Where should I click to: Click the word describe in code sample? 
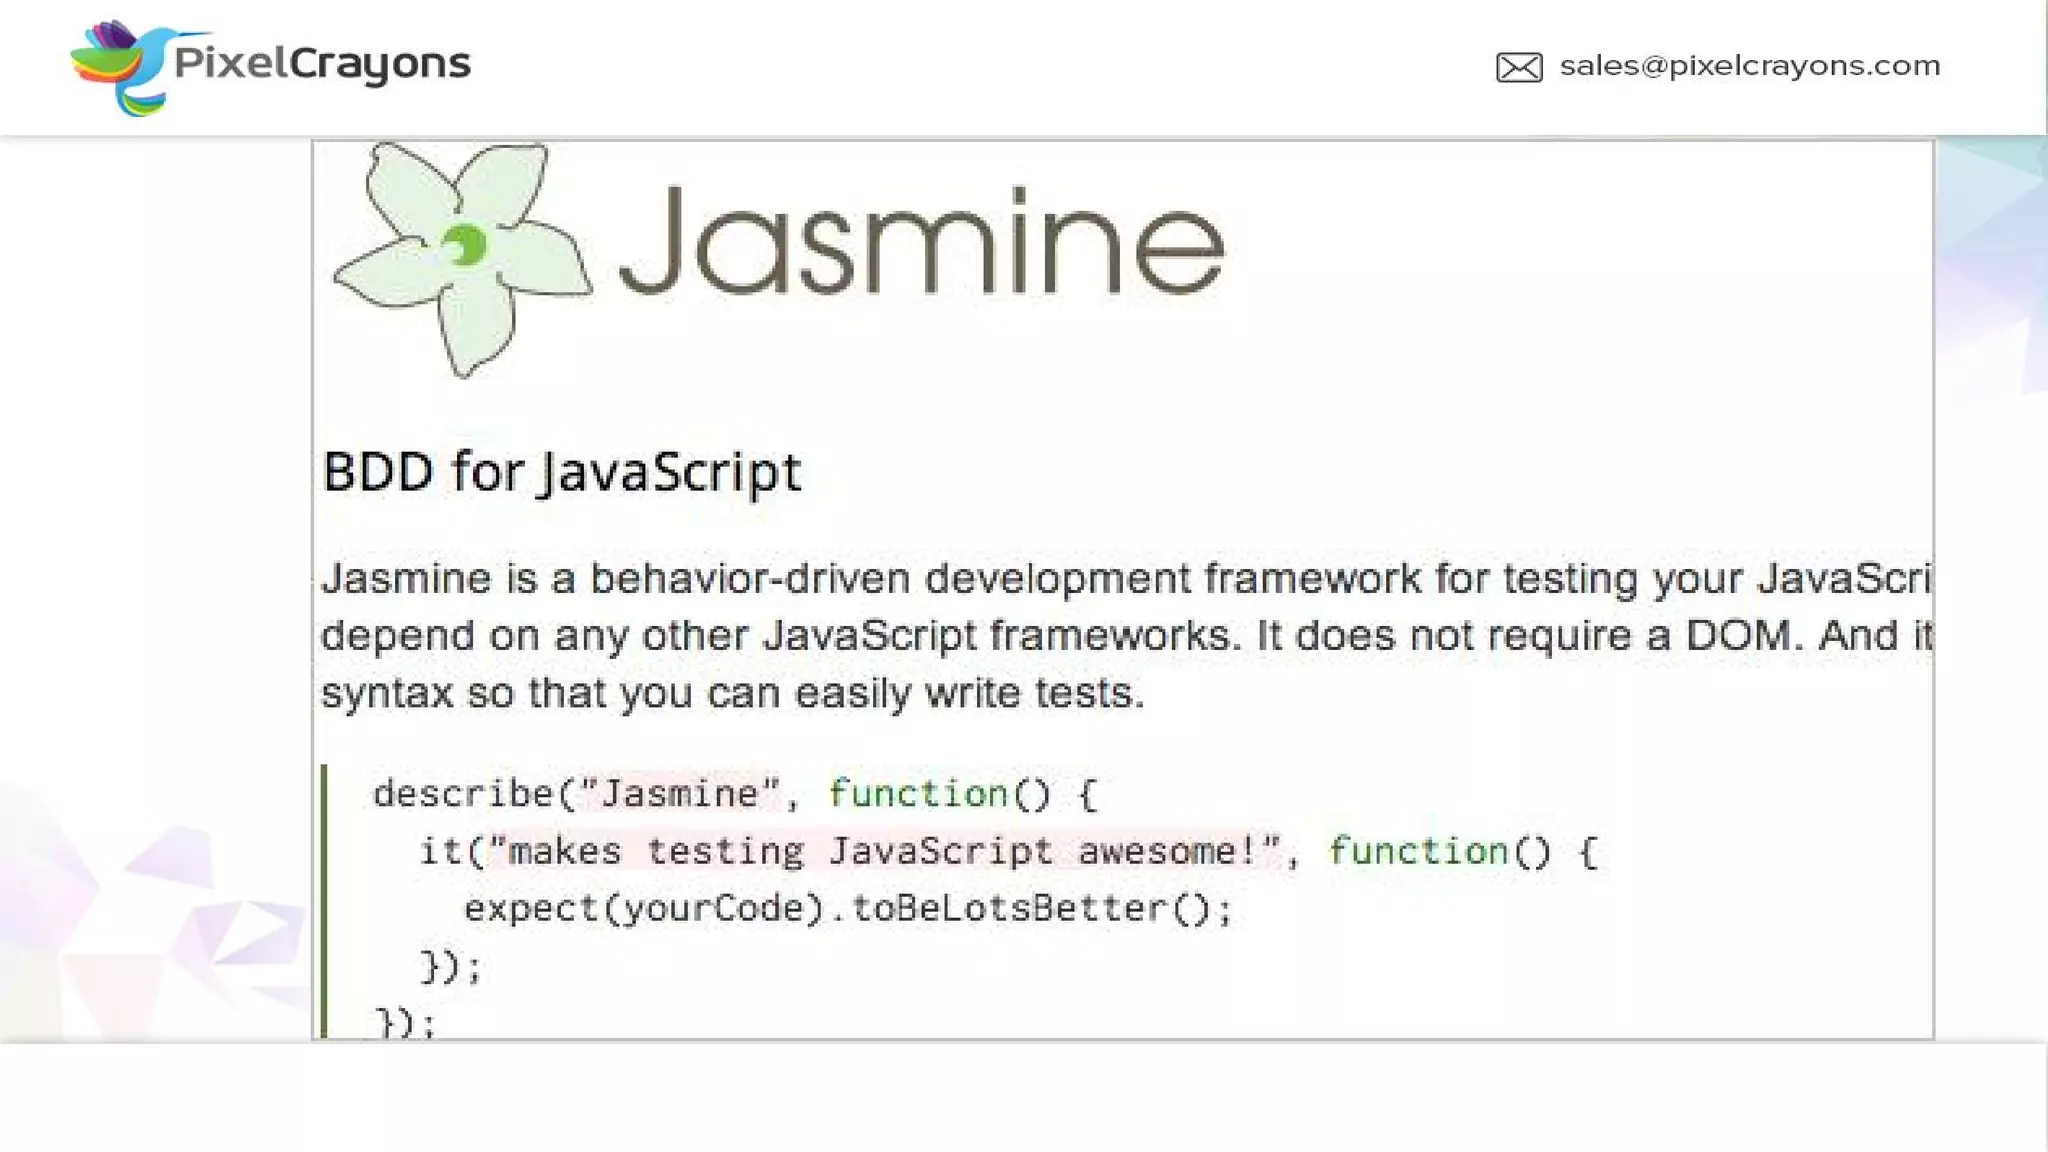pos(463,794)
